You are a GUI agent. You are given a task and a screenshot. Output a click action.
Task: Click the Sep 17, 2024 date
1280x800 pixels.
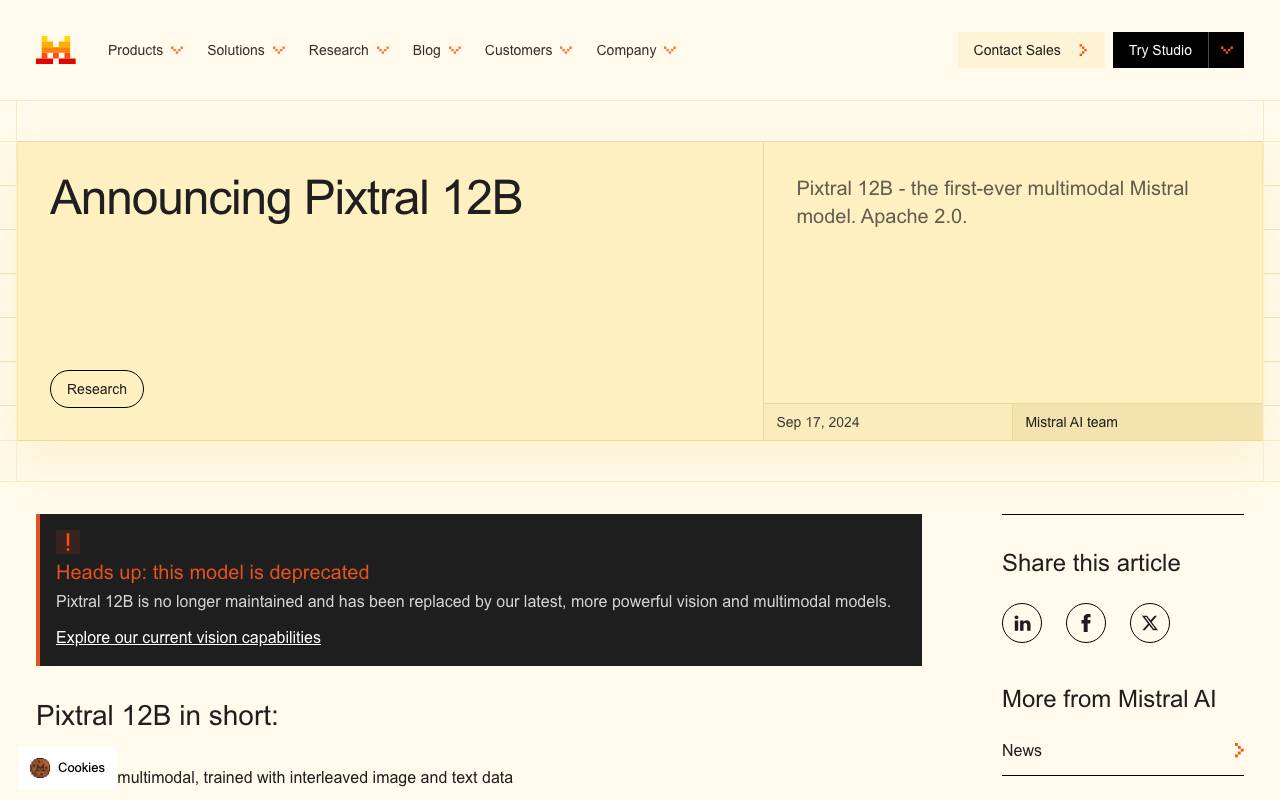(818, 422)
